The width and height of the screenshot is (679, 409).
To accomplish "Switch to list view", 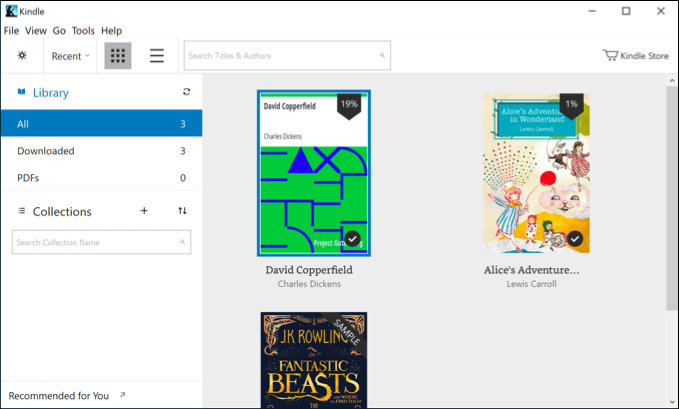I will point(157,56).
